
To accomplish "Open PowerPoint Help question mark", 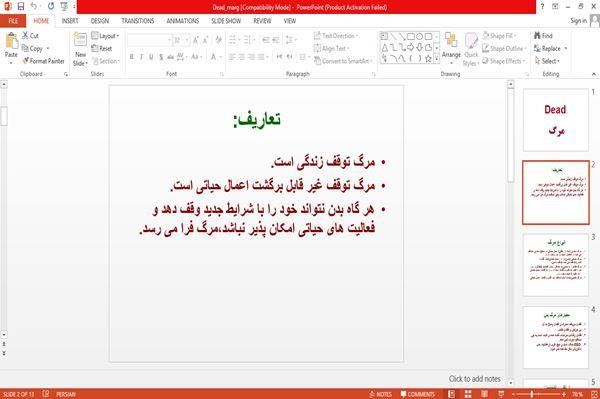I will [x=542, y=7].
